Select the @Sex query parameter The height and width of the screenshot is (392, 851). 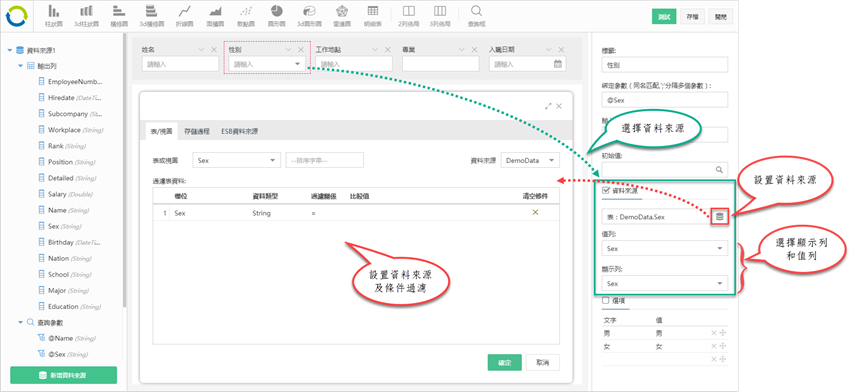pos(63,355)
